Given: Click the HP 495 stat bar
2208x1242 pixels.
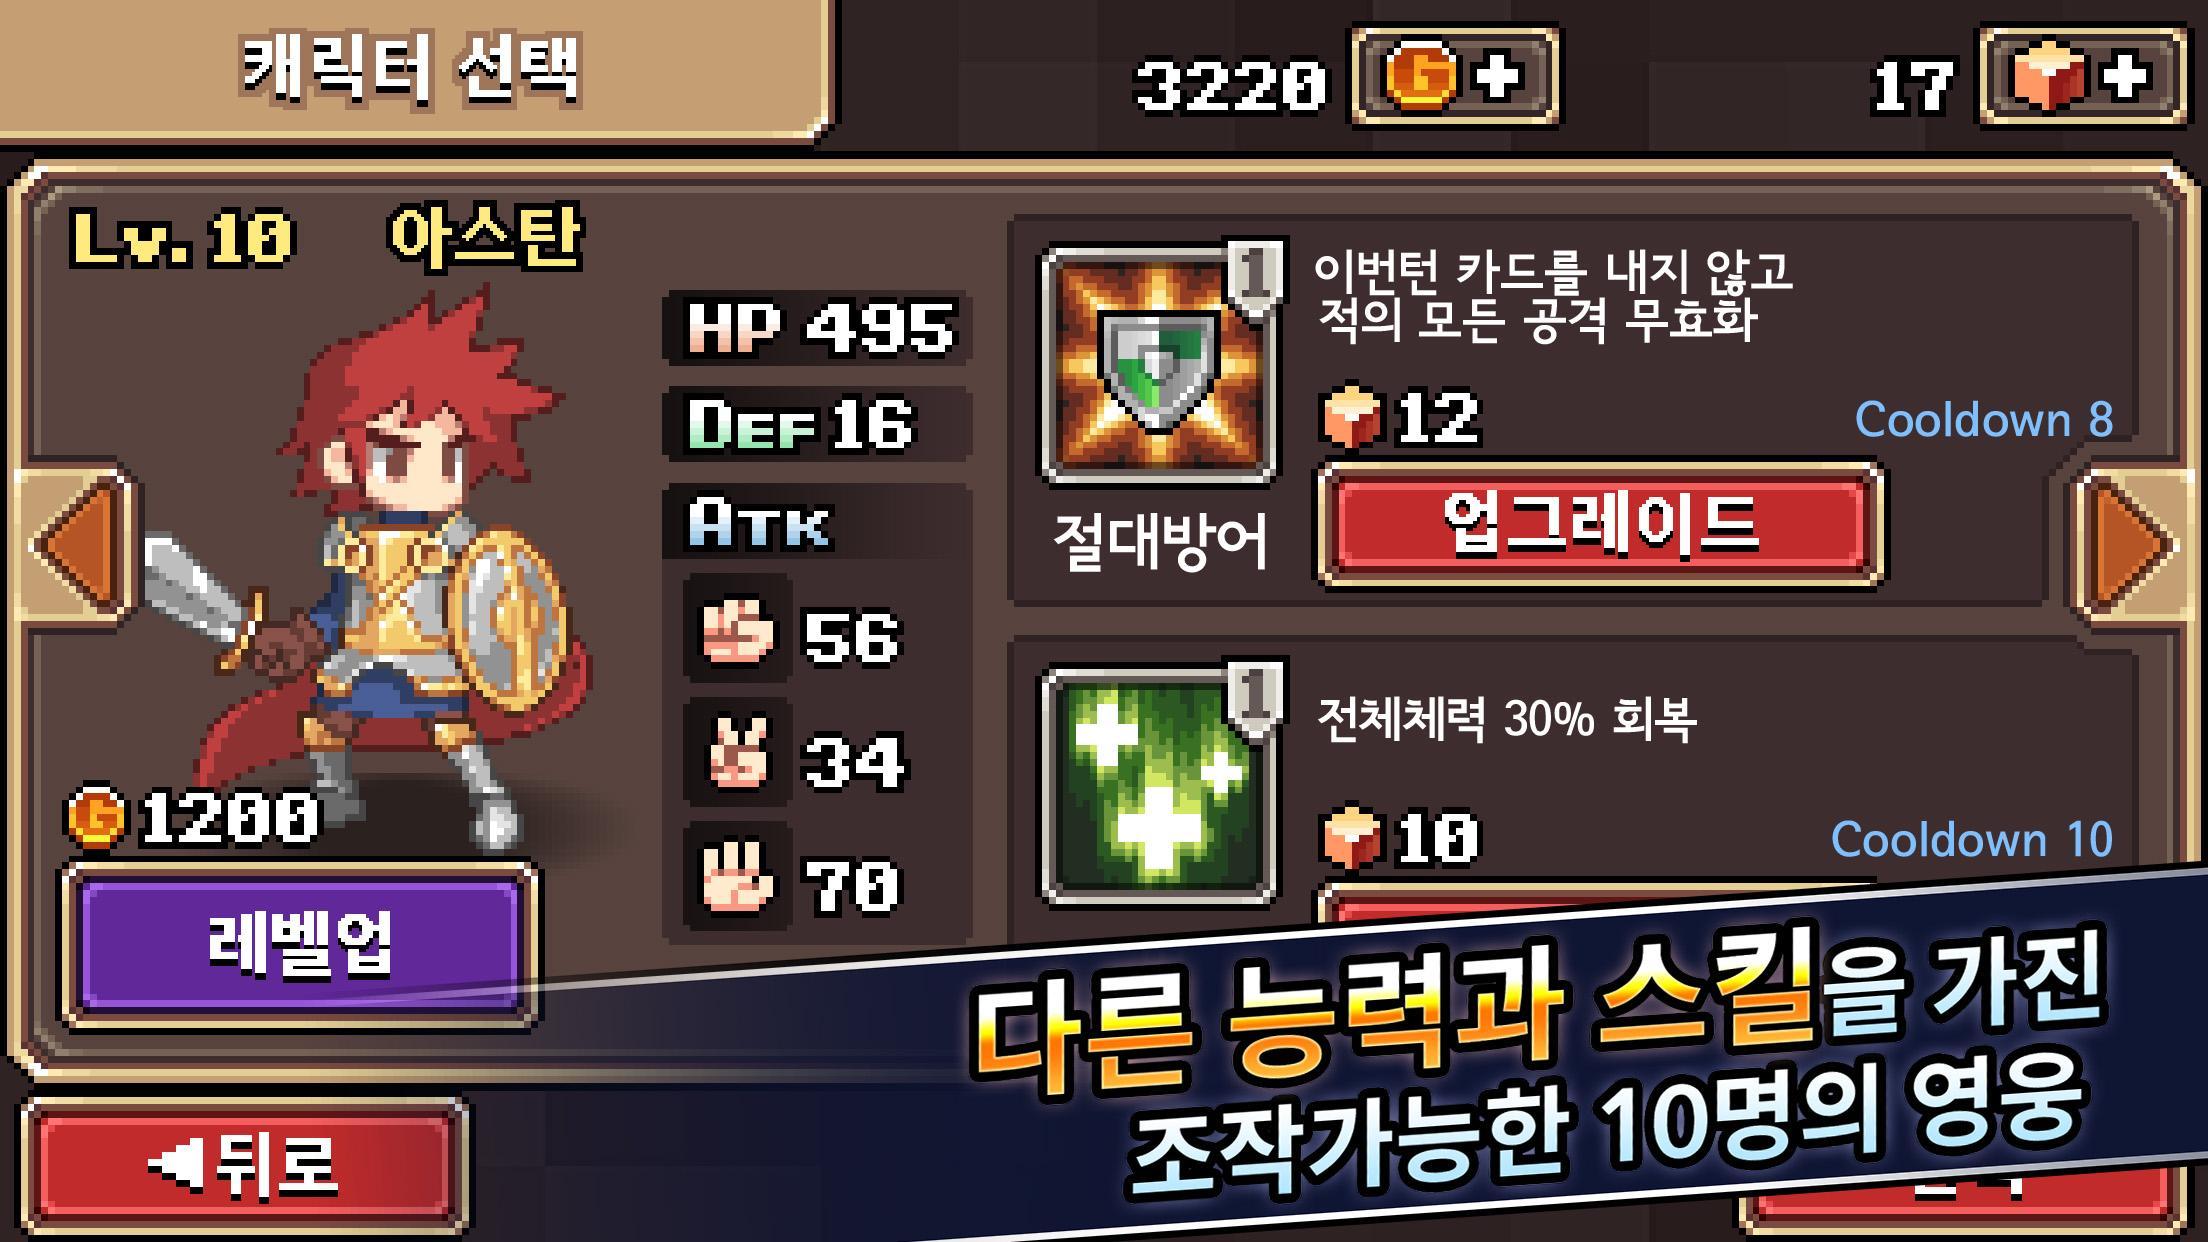Looking at the screenshot, I should point(817,328).
